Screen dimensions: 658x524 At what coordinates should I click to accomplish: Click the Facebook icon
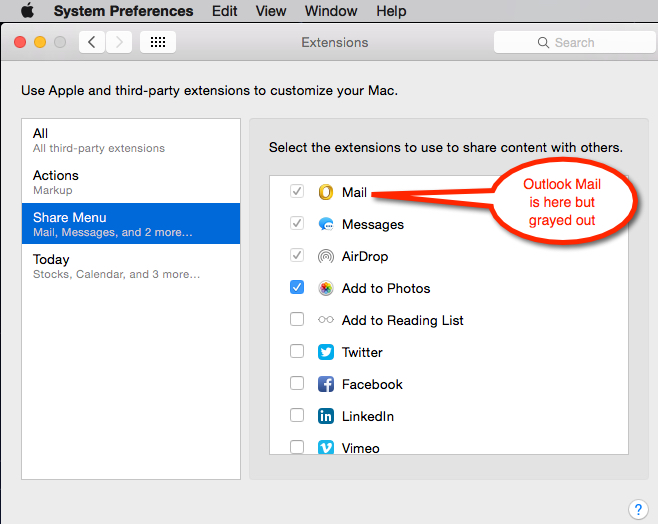[x=326, y=384]
